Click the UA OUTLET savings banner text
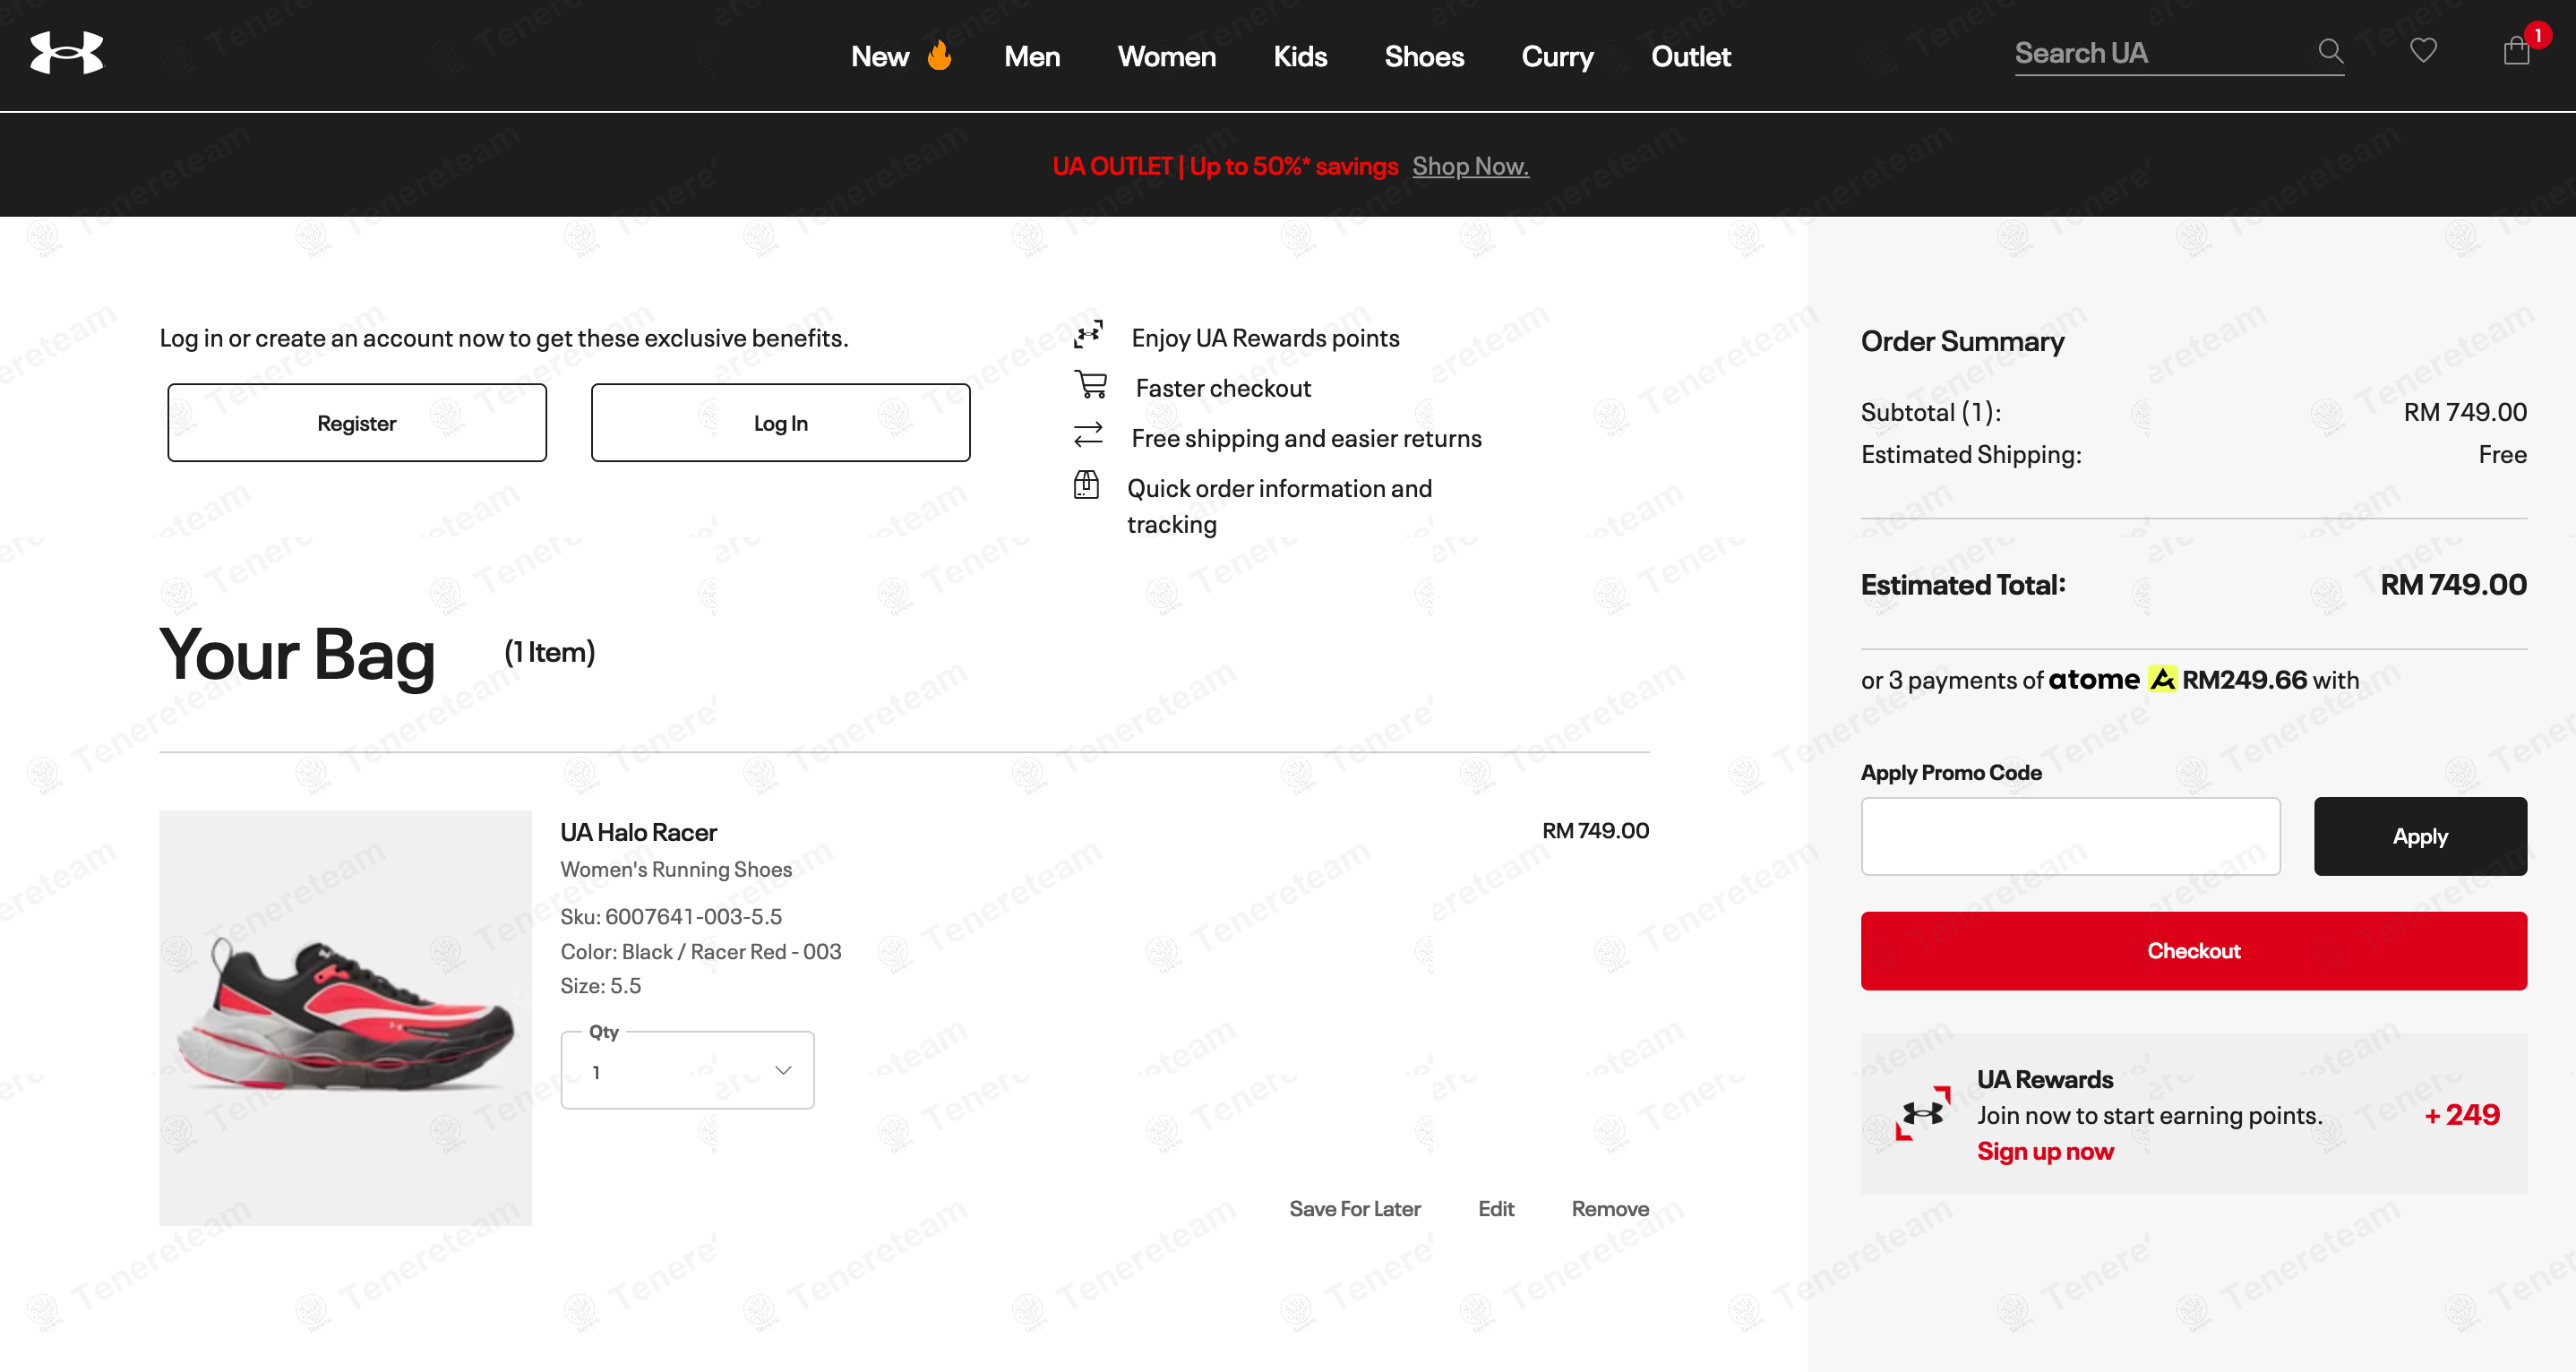The width and height of the screenshot is (2576, 1372). click(1225, 166)
